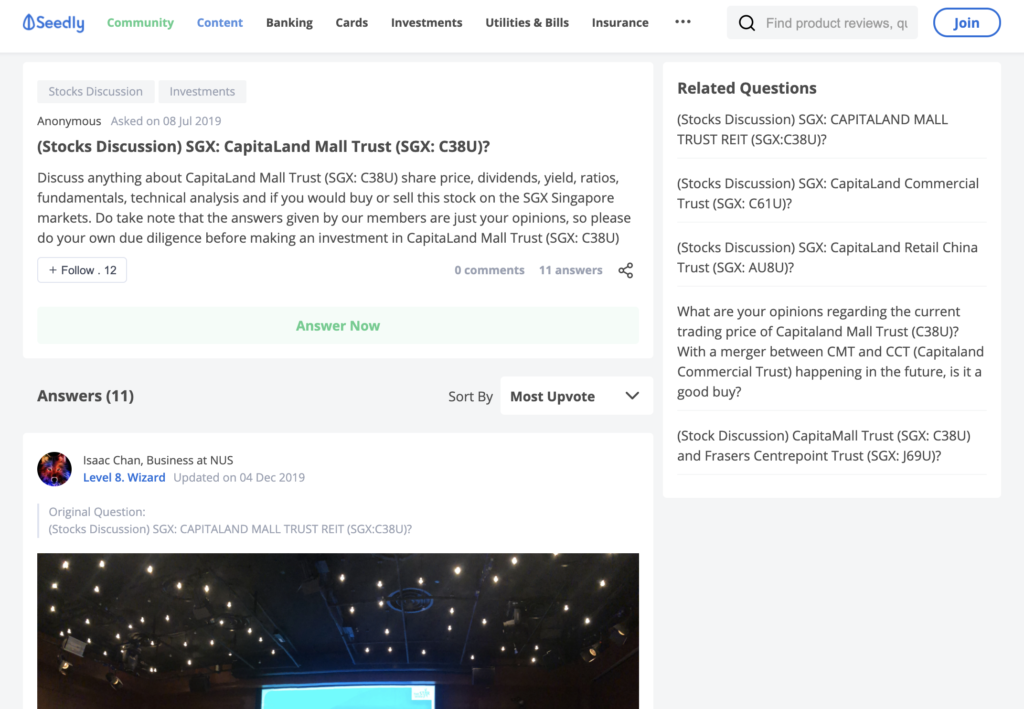Open related question CapitaLand Commercial Trust C61U
Viewport: 1024px width, 709px height.
pos(828,193)
